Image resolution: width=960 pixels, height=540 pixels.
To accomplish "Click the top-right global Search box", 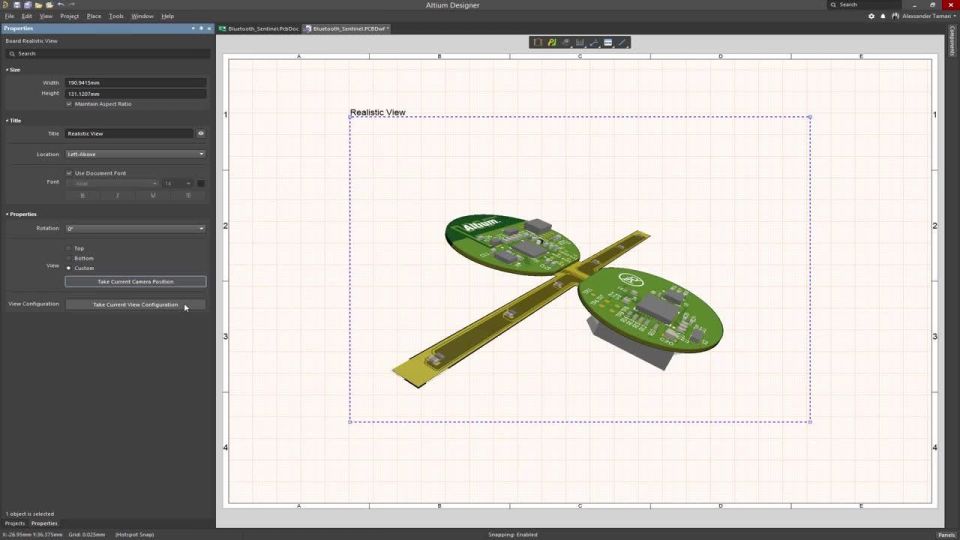I will click(864, 5).
